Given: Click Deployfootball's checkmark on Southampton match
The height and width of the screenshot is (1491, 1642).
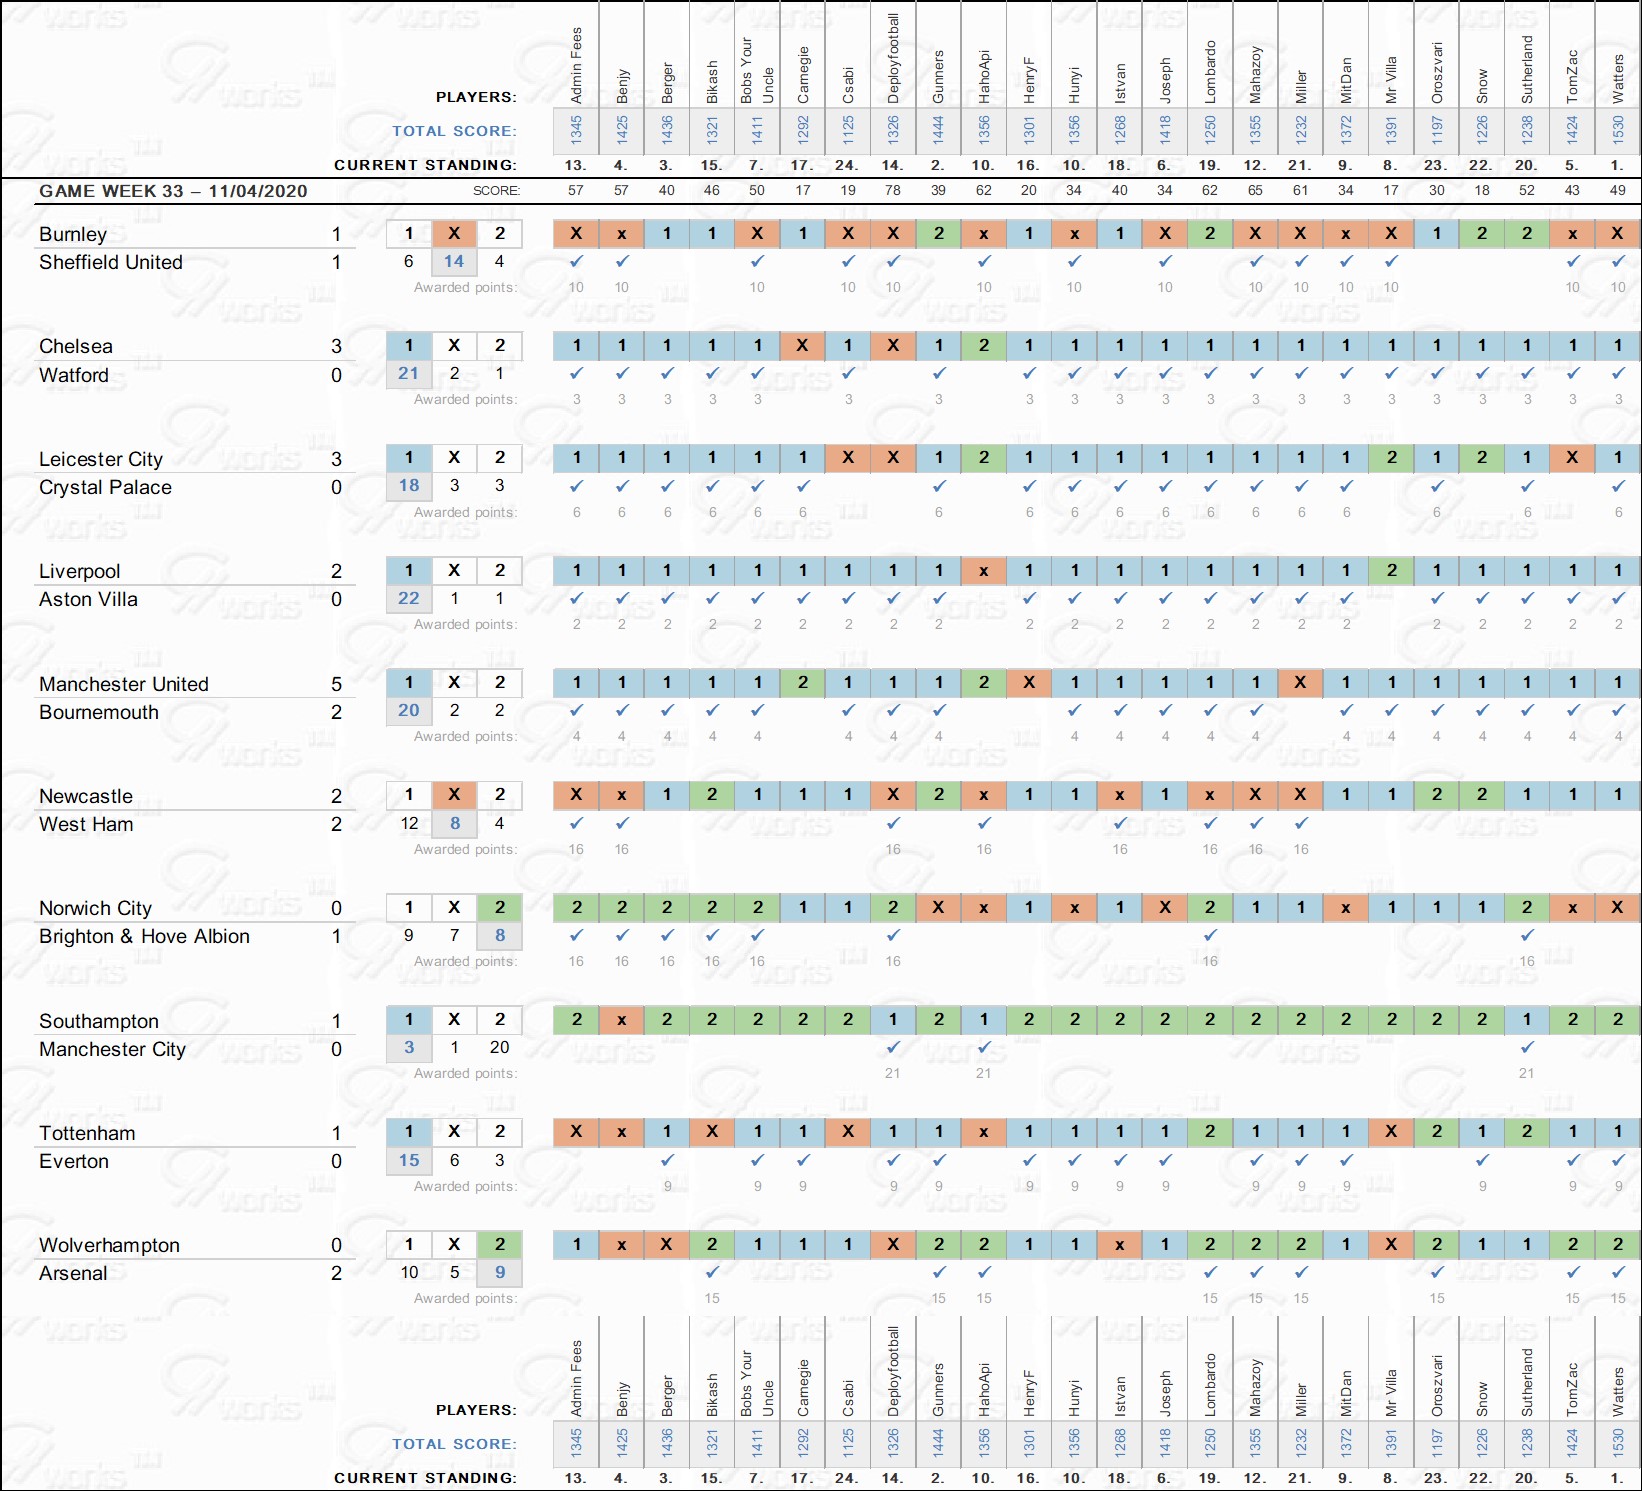Looking at the screenshot, I should click(x=893, y=1047).
